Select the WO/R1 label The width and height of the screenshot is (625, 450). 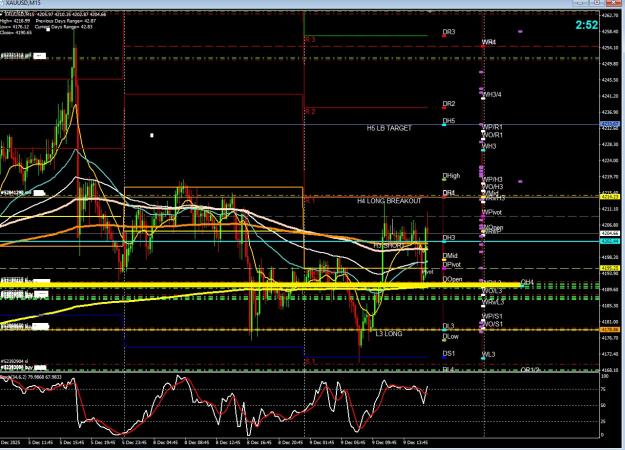click(x=493, y=136)
